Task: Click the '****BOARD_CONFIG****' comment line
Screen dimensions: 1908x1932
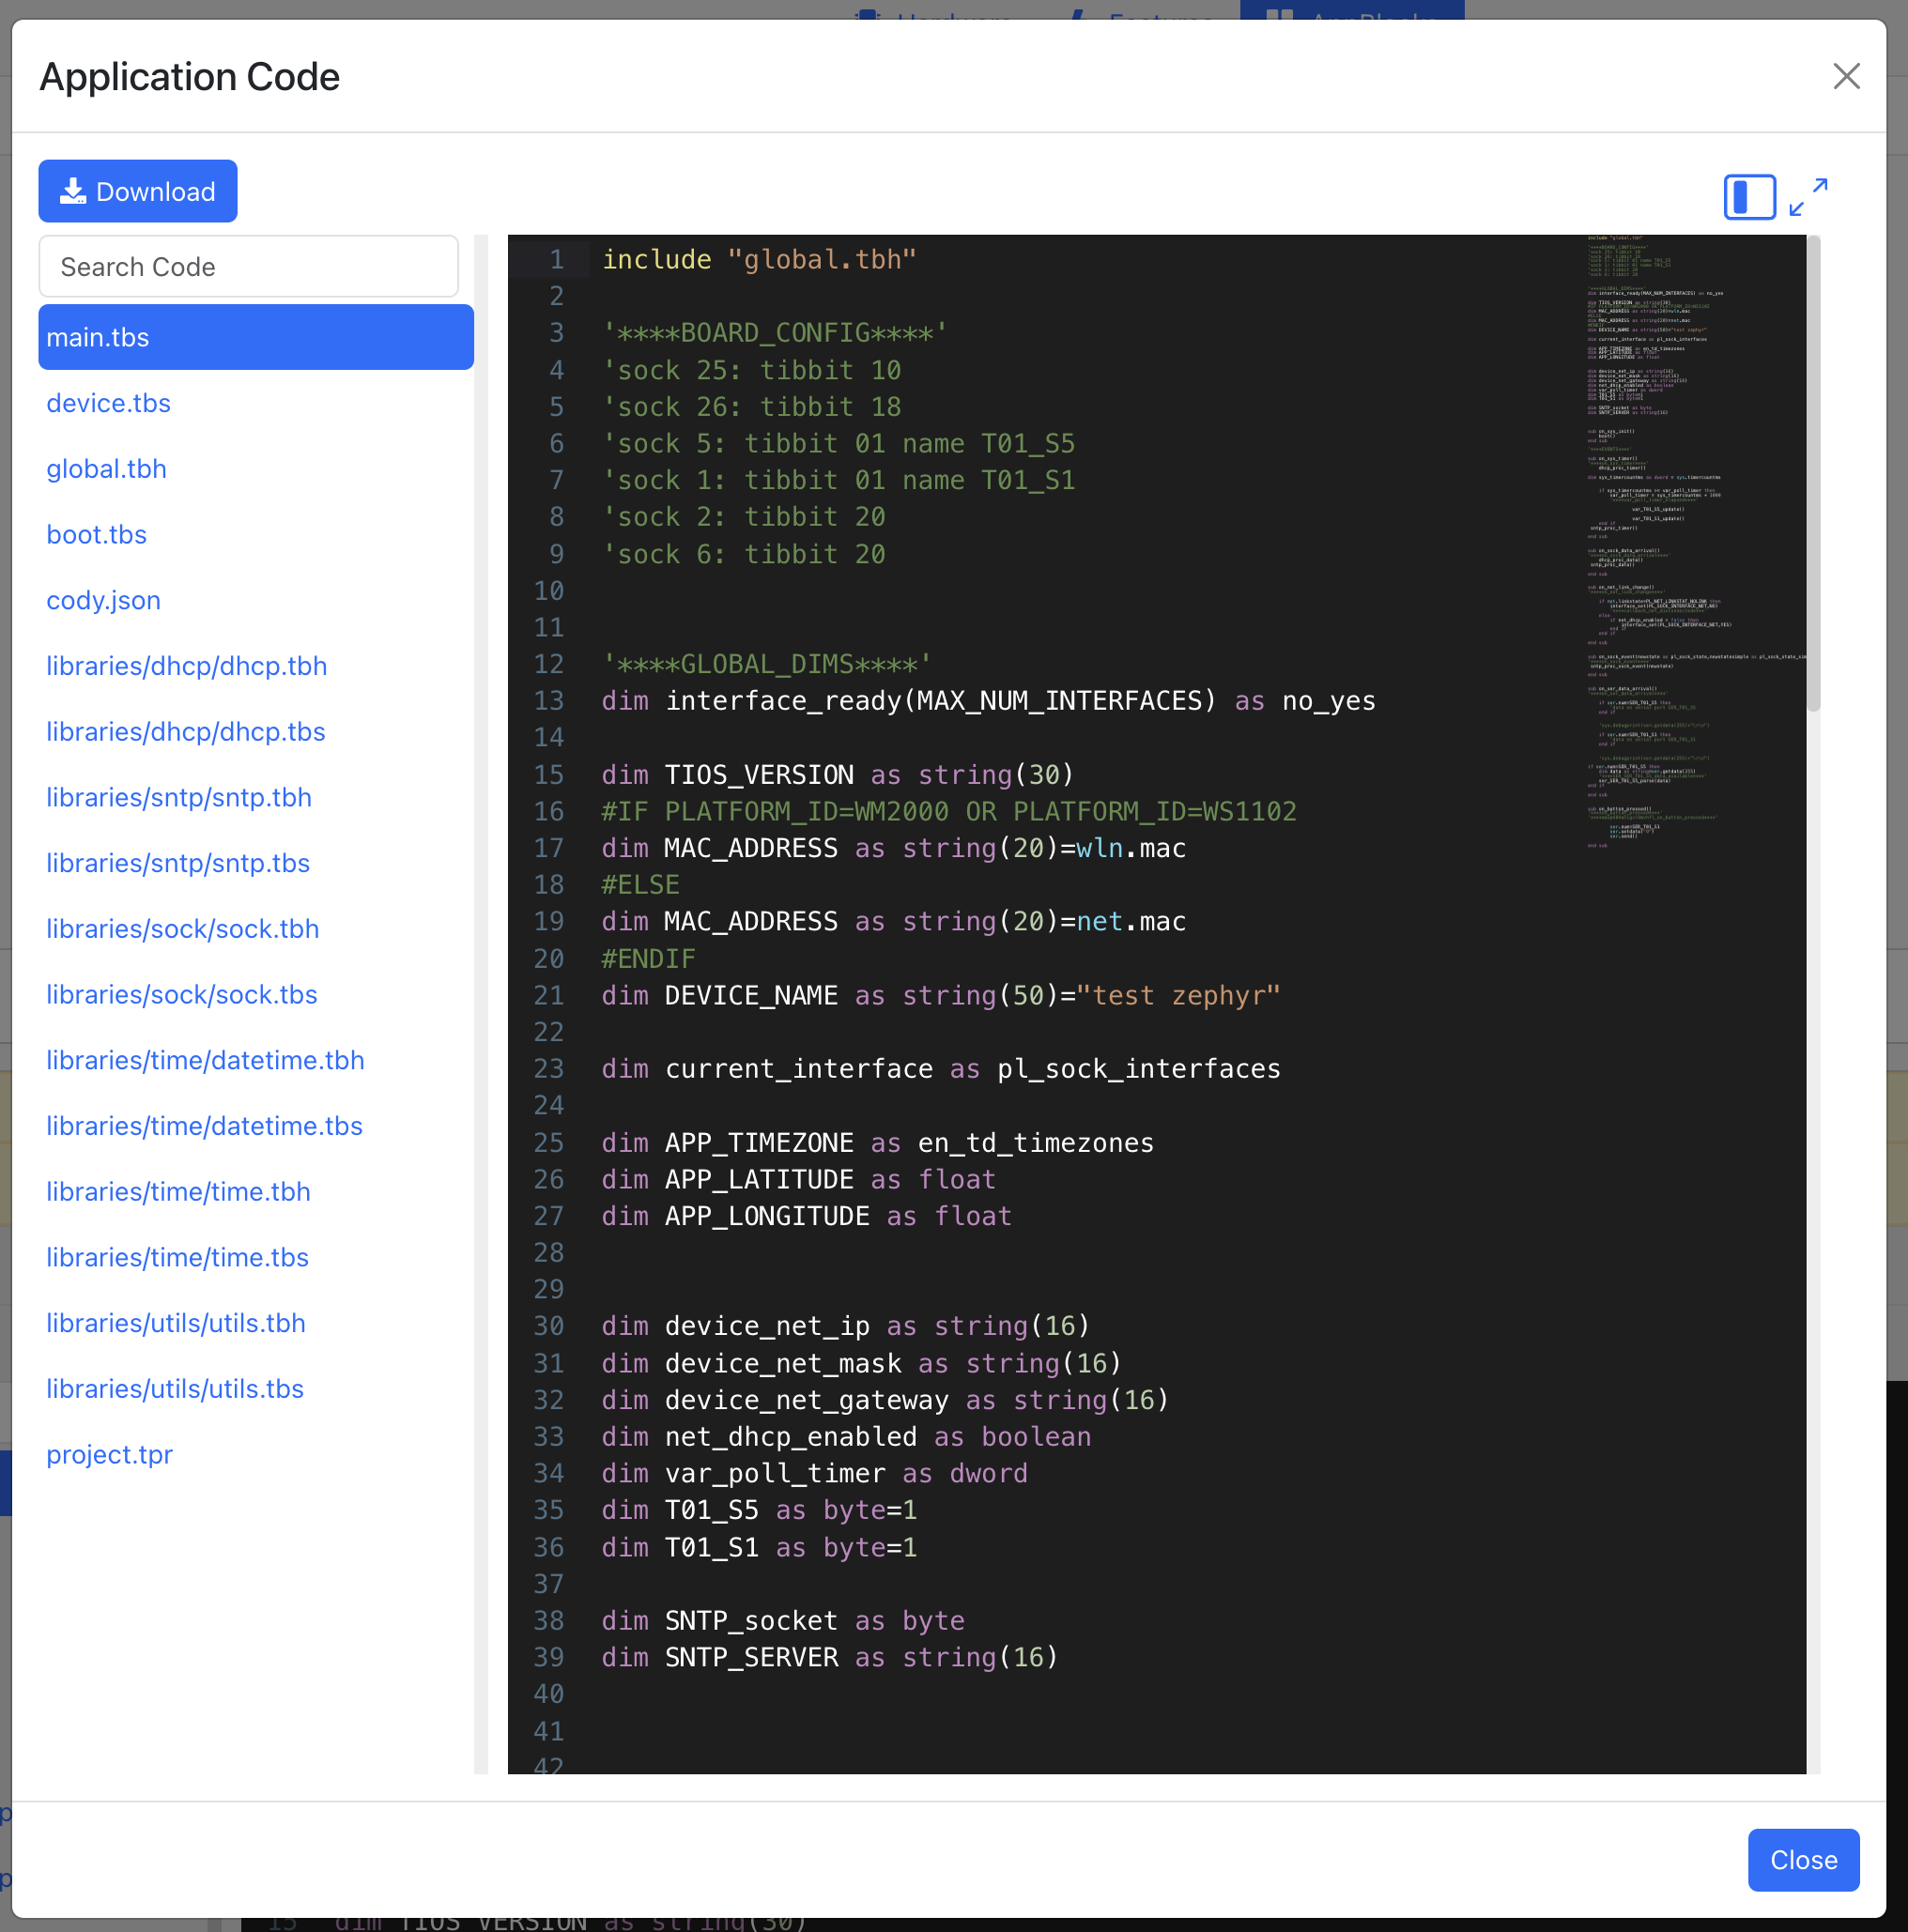Action: pyautogui.click(x=775, y=333)
